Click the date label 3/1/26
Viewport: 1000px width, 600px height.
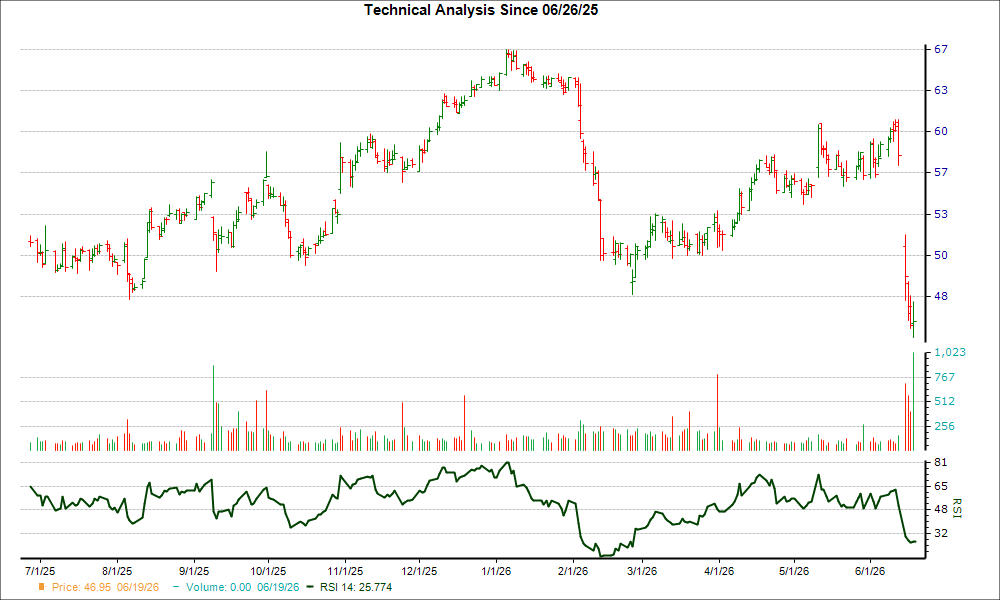coord(642,571)
